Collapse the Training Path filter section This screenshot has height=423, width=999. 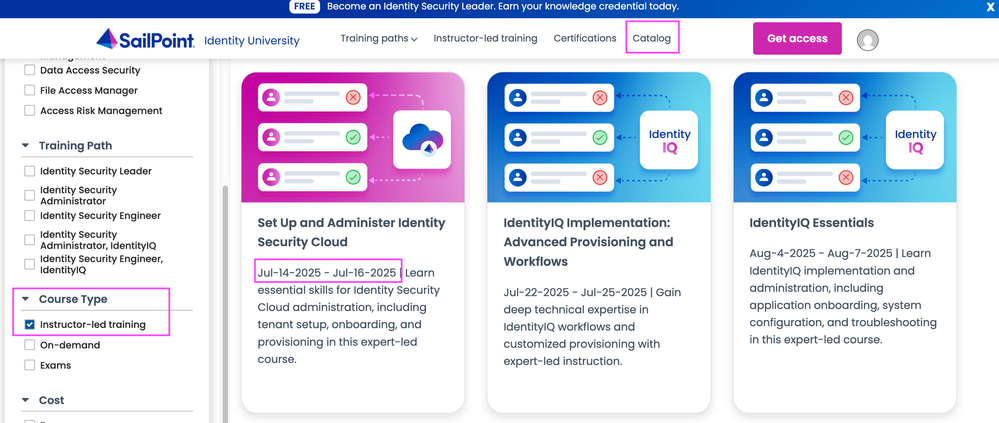26,146
